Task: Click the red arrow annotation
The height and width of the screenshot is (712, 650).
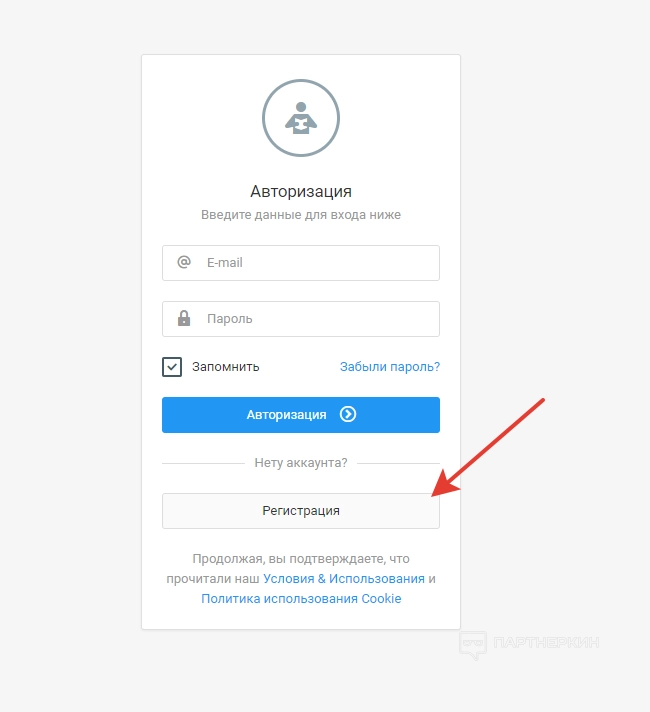Action: tap(488, 447)
